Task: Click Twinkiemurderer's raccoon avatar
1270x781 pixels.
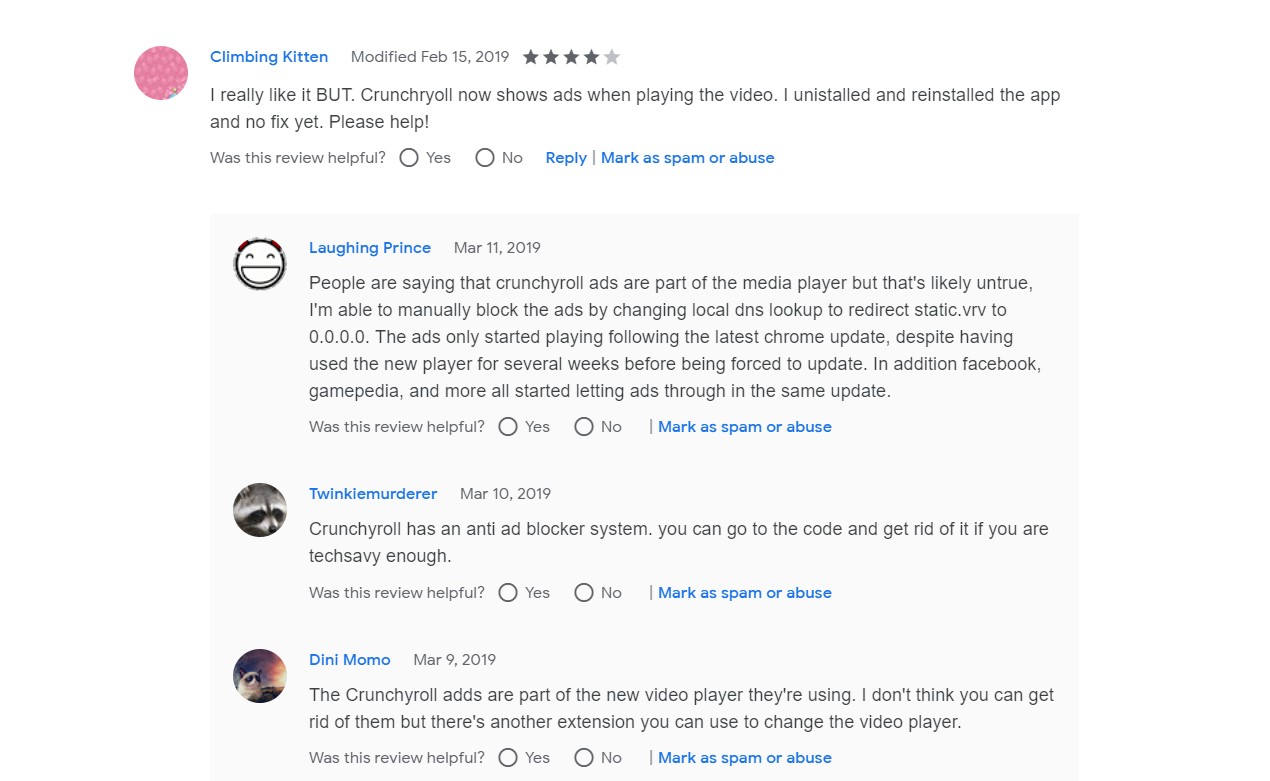Action: [260, 510]
